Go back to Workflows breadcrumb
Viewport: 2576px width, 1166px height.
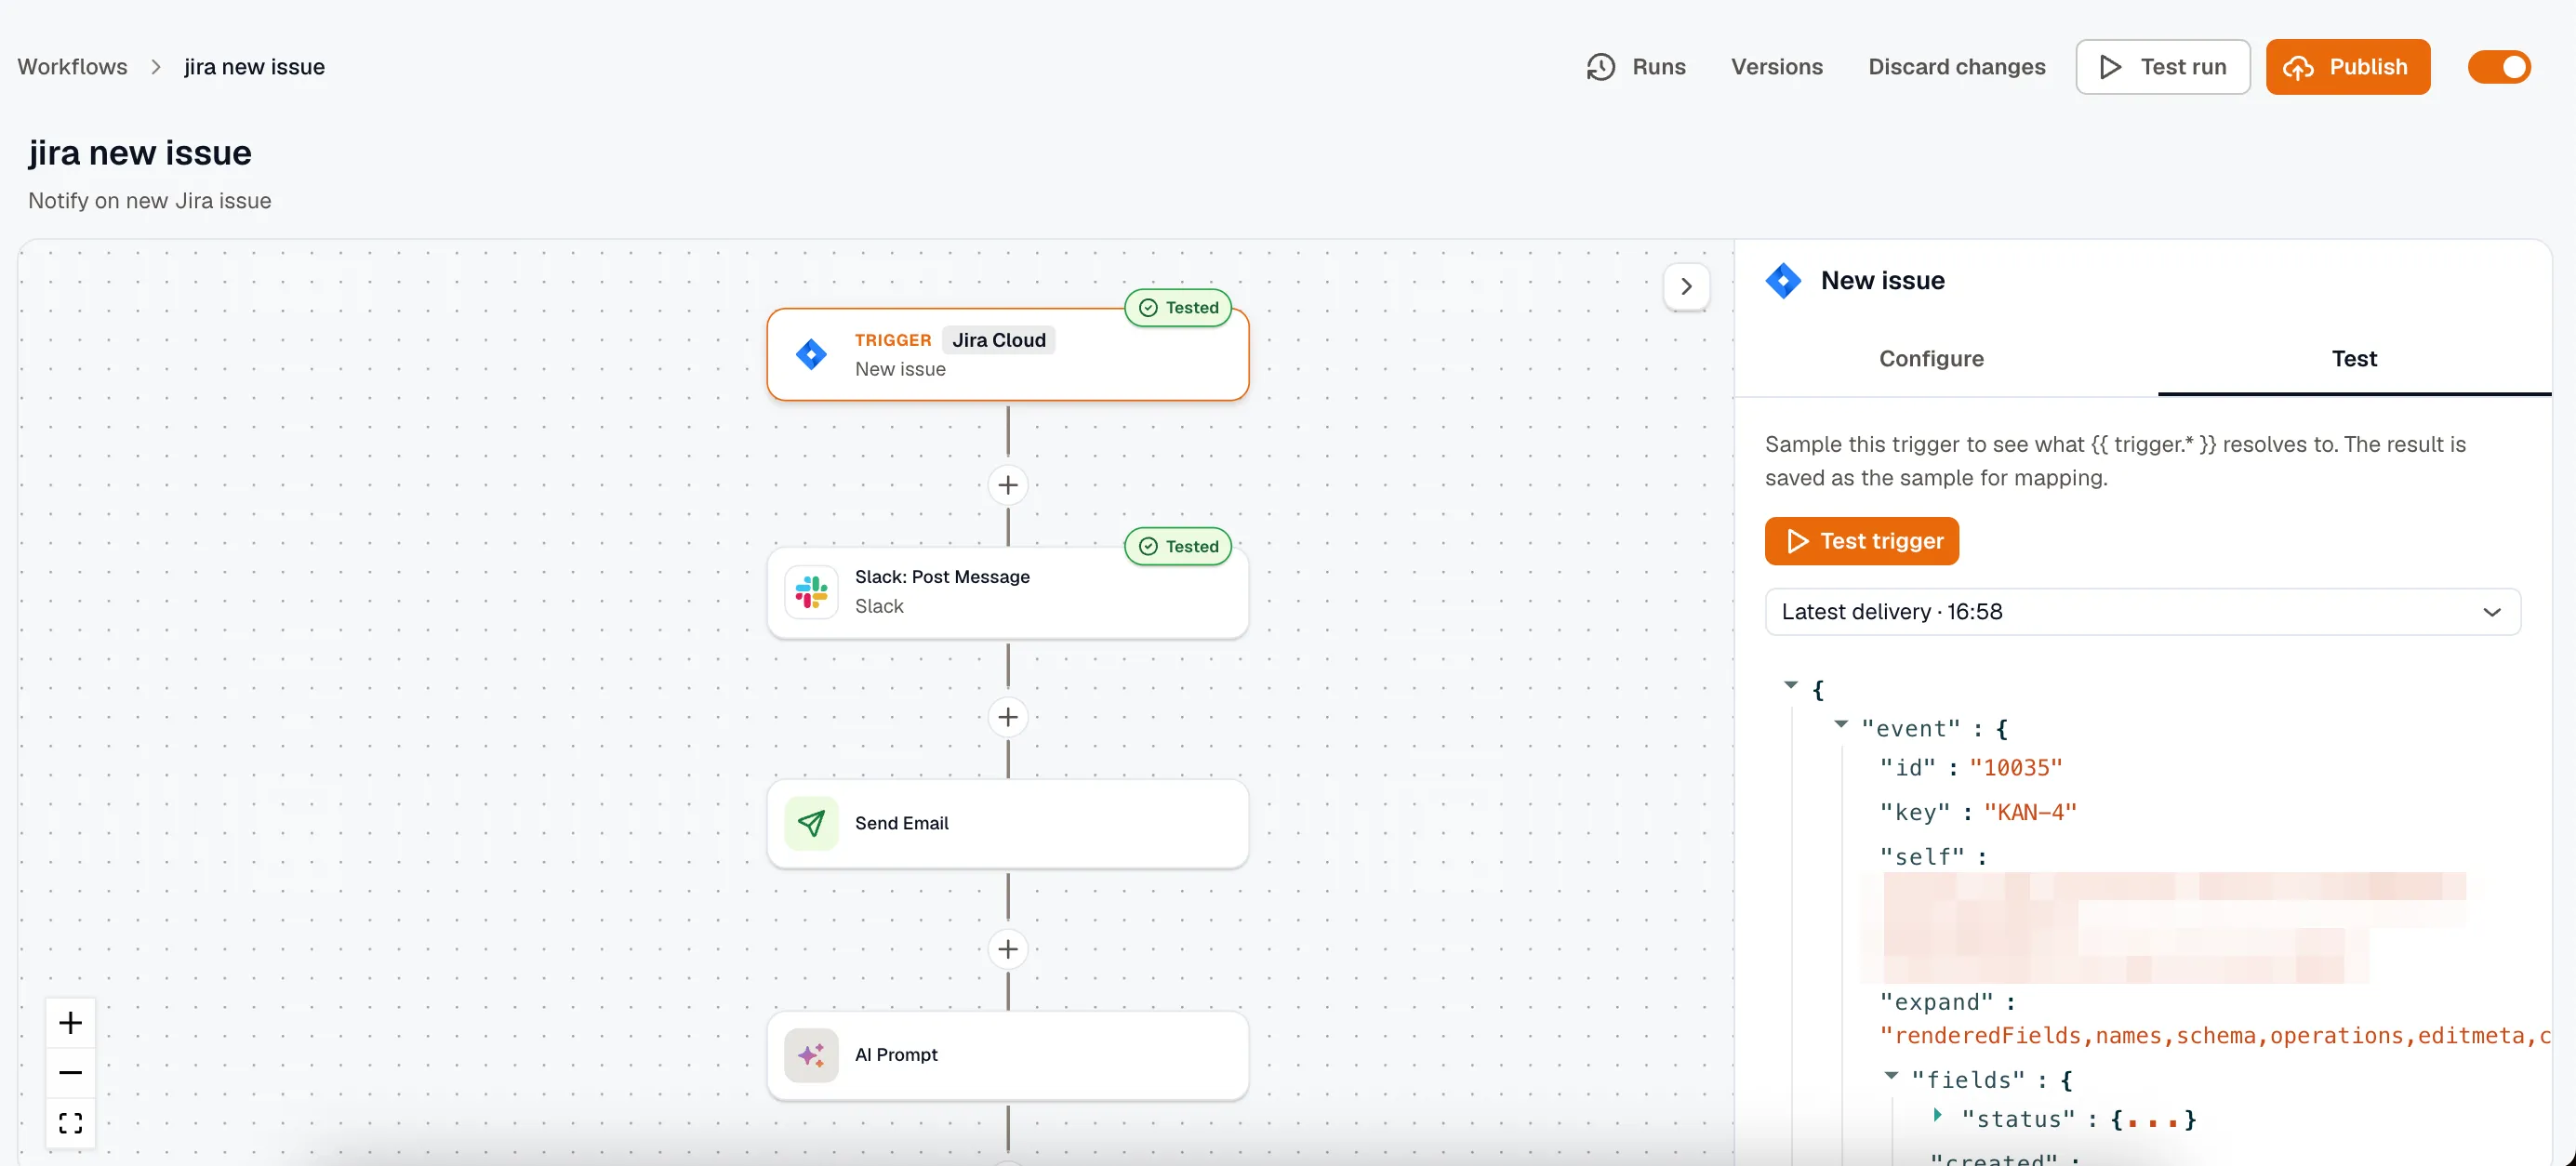(72, 67)
